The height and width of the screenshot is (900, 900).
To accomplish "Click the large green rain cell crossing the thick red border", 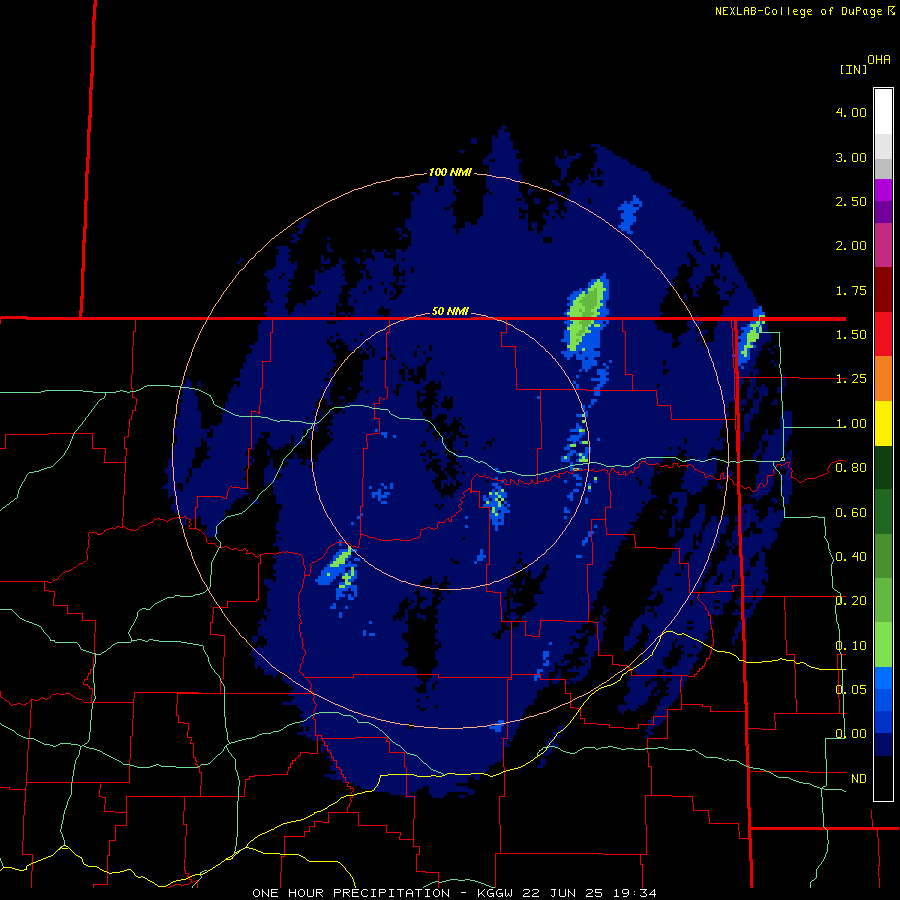I will point(585,315).
